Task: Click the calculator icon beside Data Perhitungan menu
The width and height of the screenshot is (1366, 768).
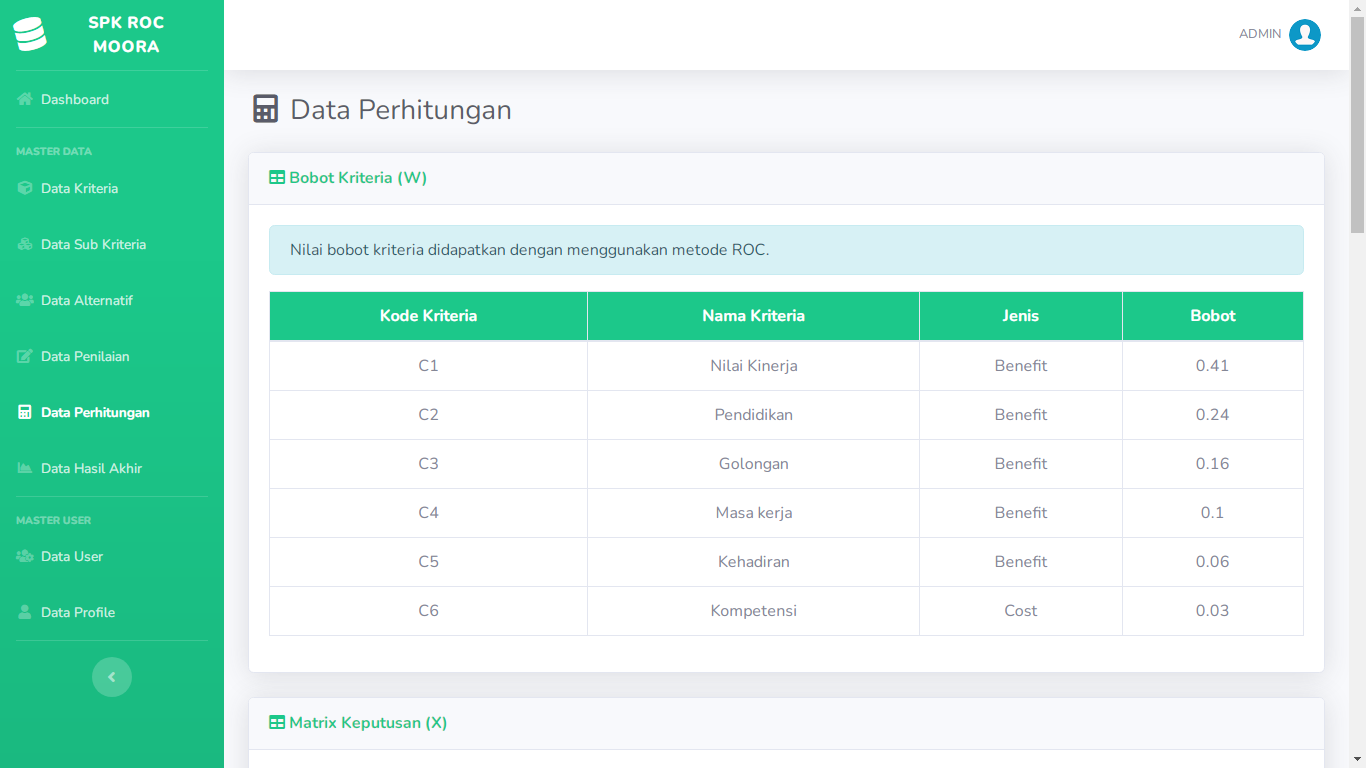Action: pyautogui.click(x=25, y=412)
